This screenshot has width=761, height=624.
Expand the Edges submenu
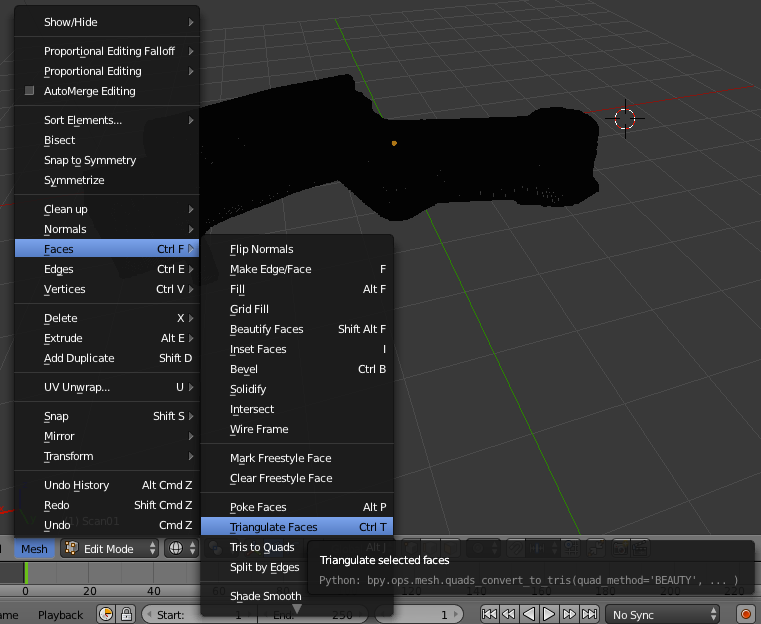pos(107,269)
